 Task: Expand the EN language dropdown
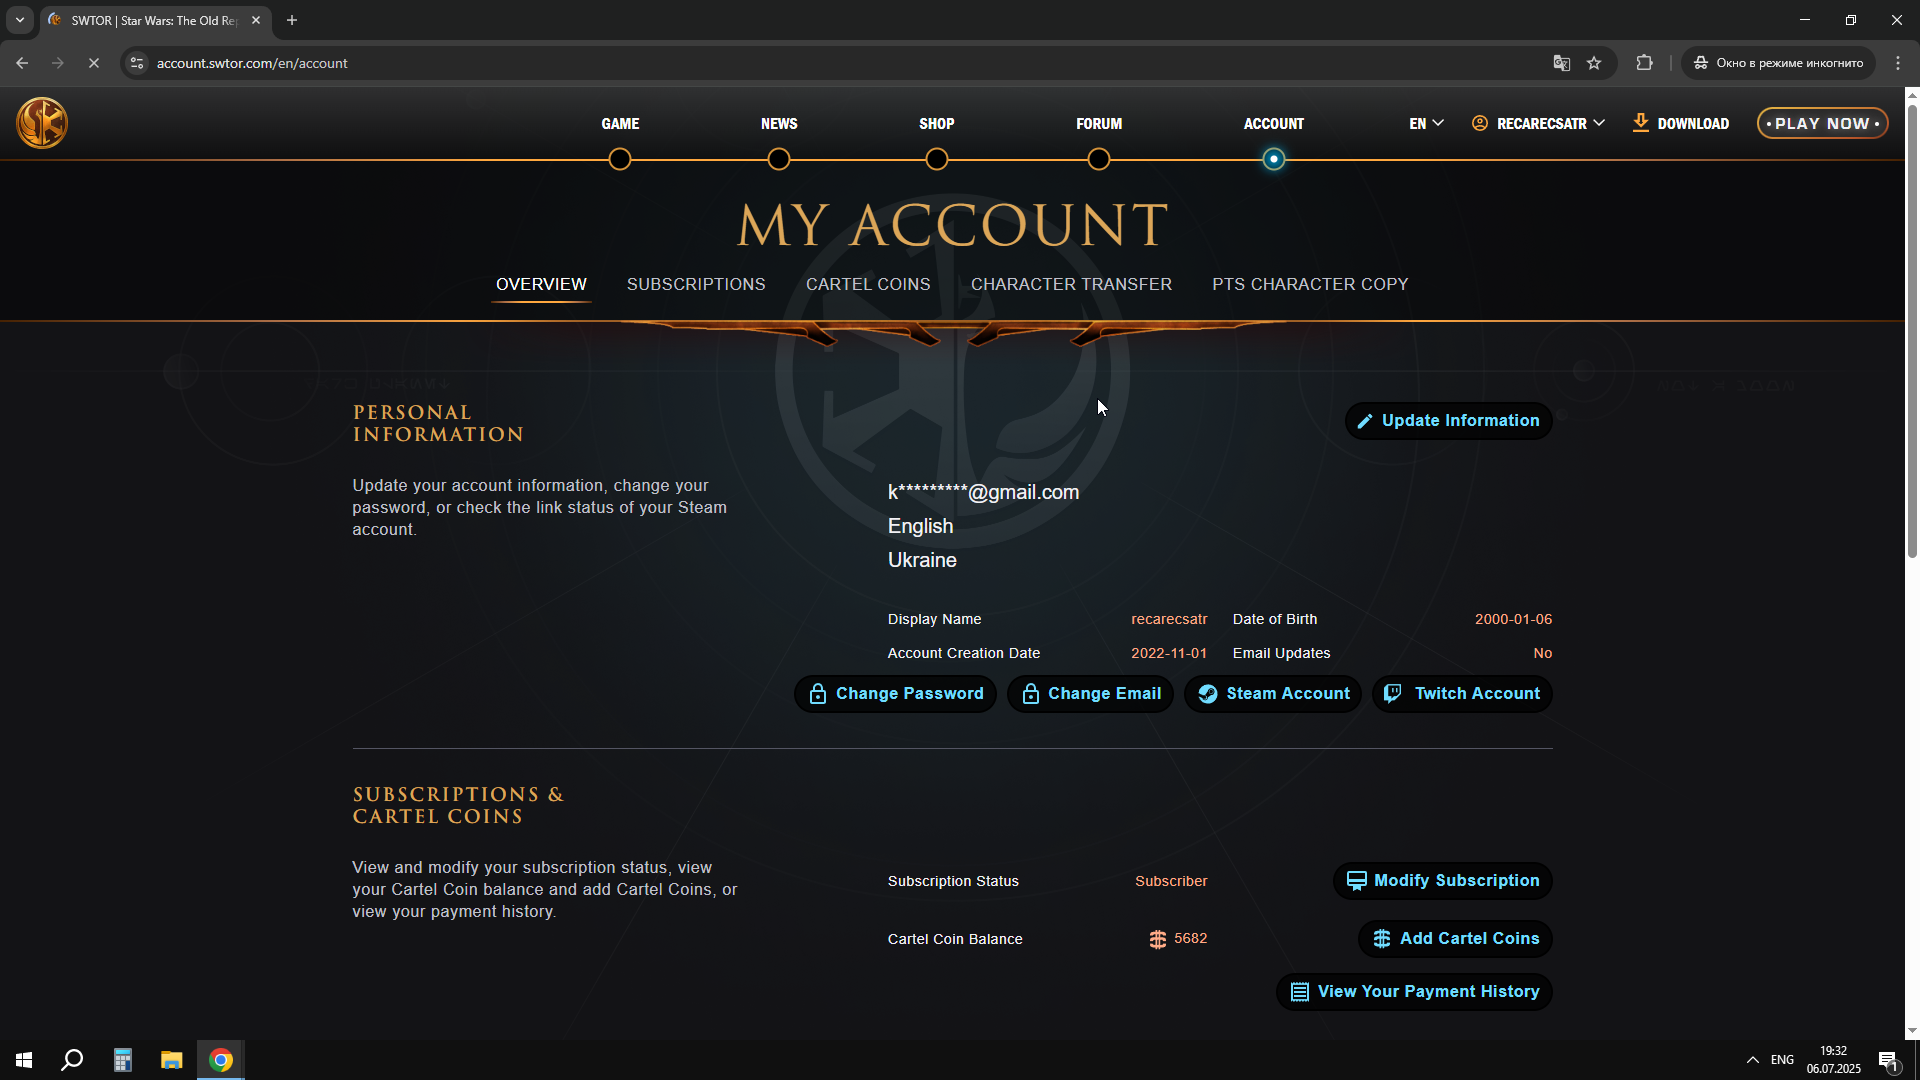(1426, 123)
